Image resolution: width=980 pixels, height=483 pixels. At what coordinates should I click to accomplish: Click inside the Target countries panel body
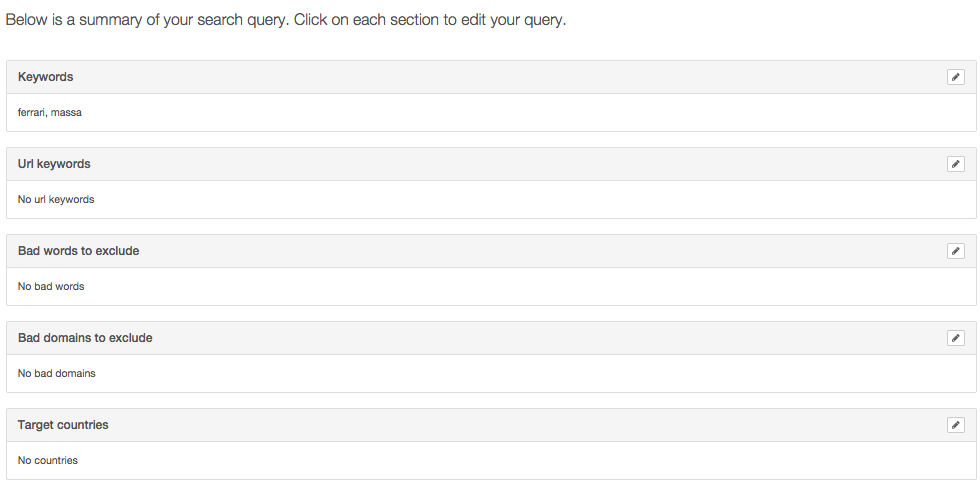click(x=500, y=461)
